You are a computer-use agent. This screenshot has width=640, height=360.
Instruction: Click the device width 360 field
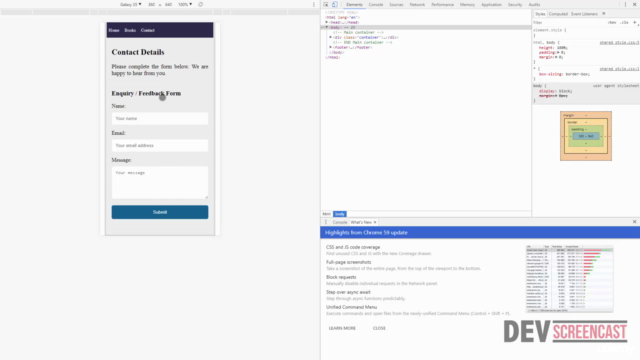point(151,4)
